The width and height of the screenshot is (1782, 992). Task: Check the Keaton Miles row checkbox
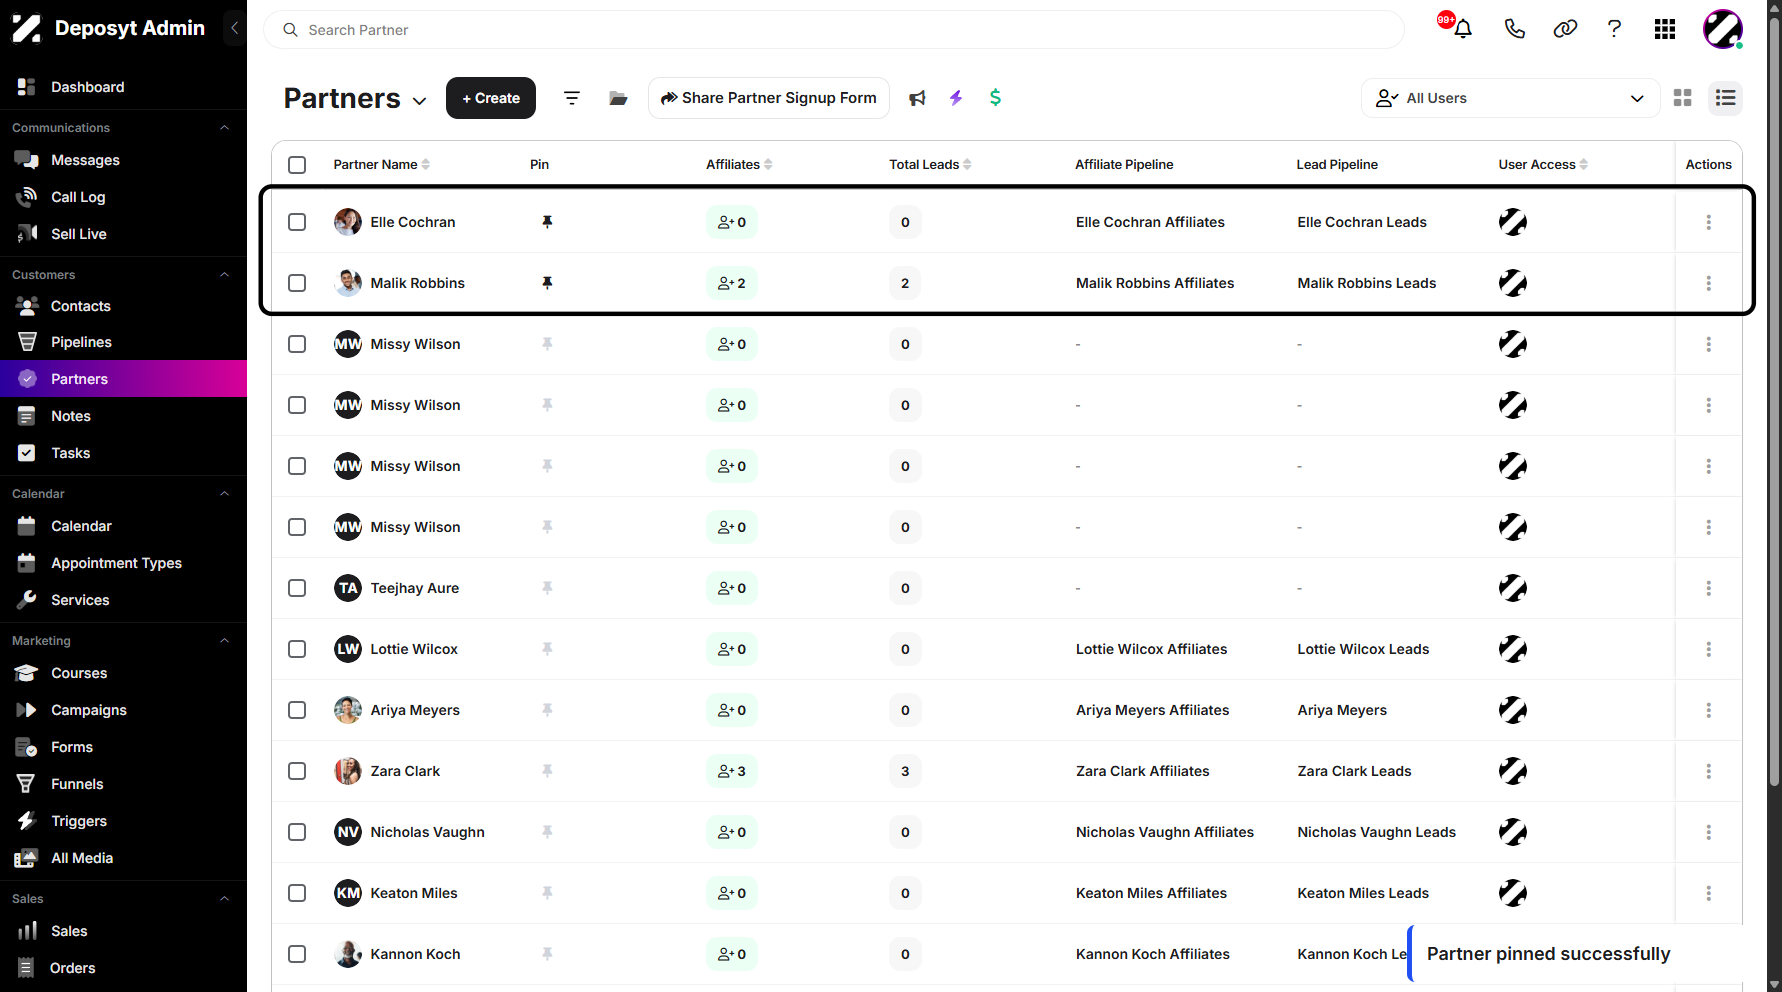[297, 893]
